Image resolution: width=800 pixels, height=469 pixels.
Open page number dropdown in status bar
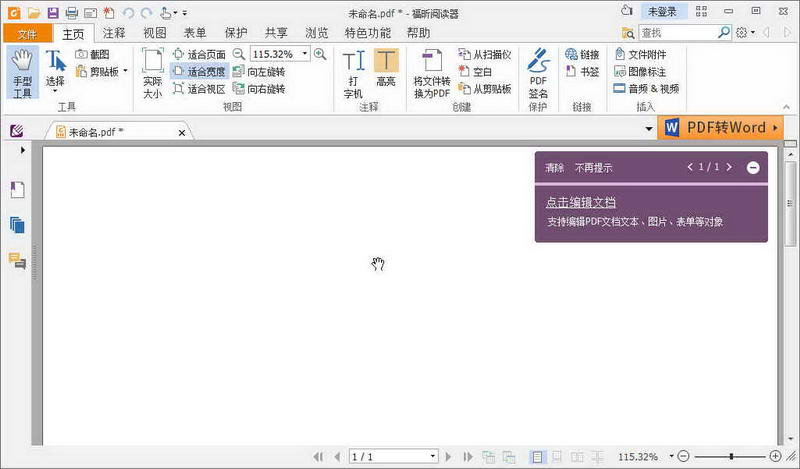(x=433, y=456)
